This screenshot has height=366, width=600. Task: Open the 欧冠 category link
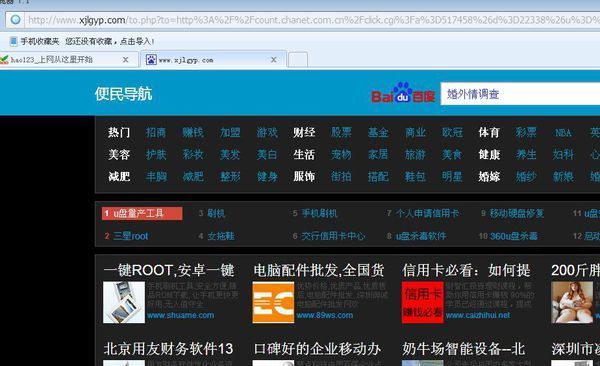(452, 132)
